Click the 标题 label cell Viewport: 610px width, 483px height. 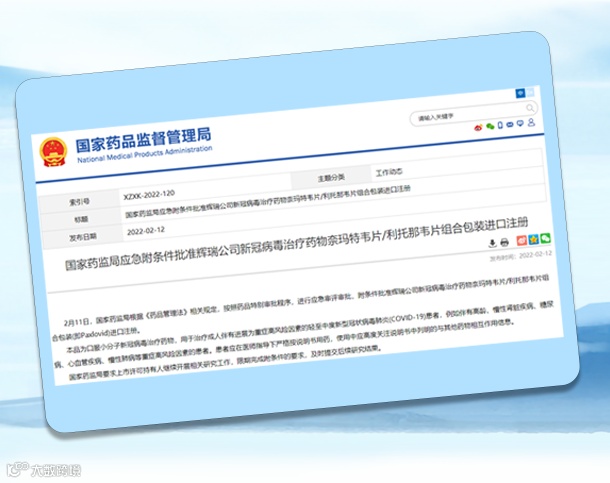[x=81, y=220]
